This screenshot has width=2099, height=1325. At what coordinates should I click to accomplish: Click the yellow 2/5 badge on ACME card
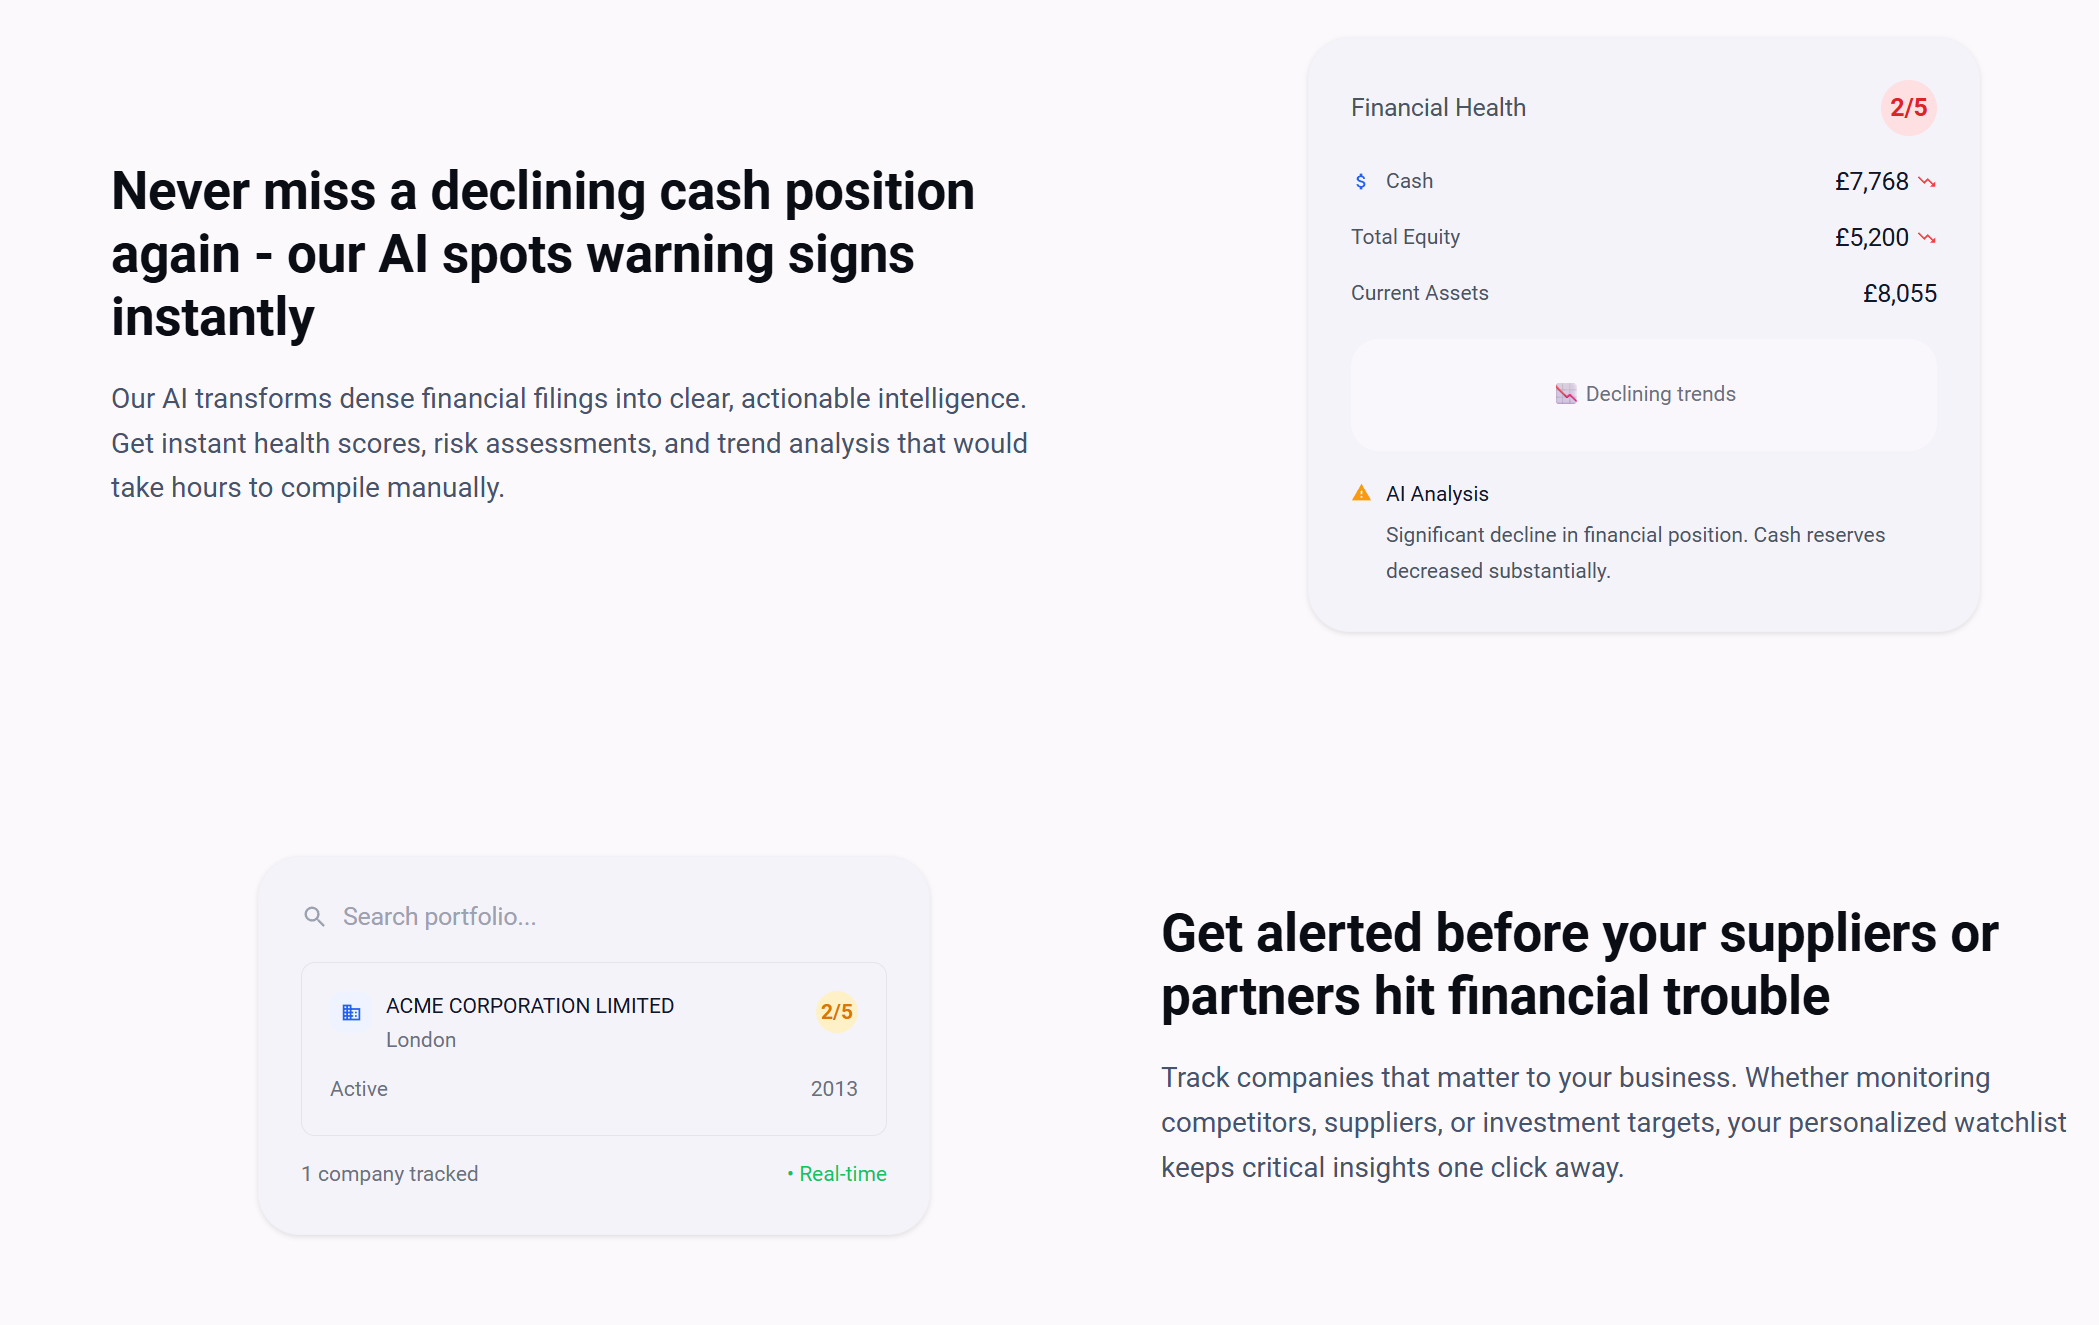click(836, 1012)
